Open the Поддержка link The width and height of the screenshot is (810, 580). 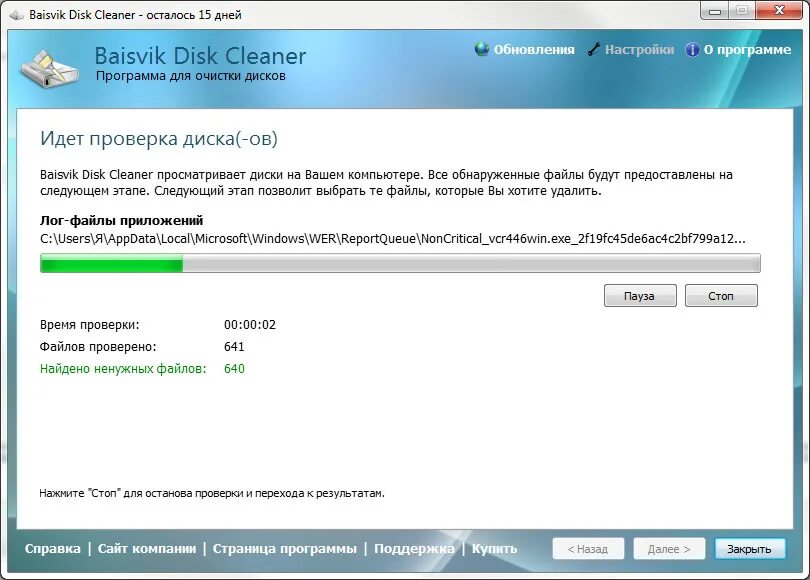[x=414, y=548]
